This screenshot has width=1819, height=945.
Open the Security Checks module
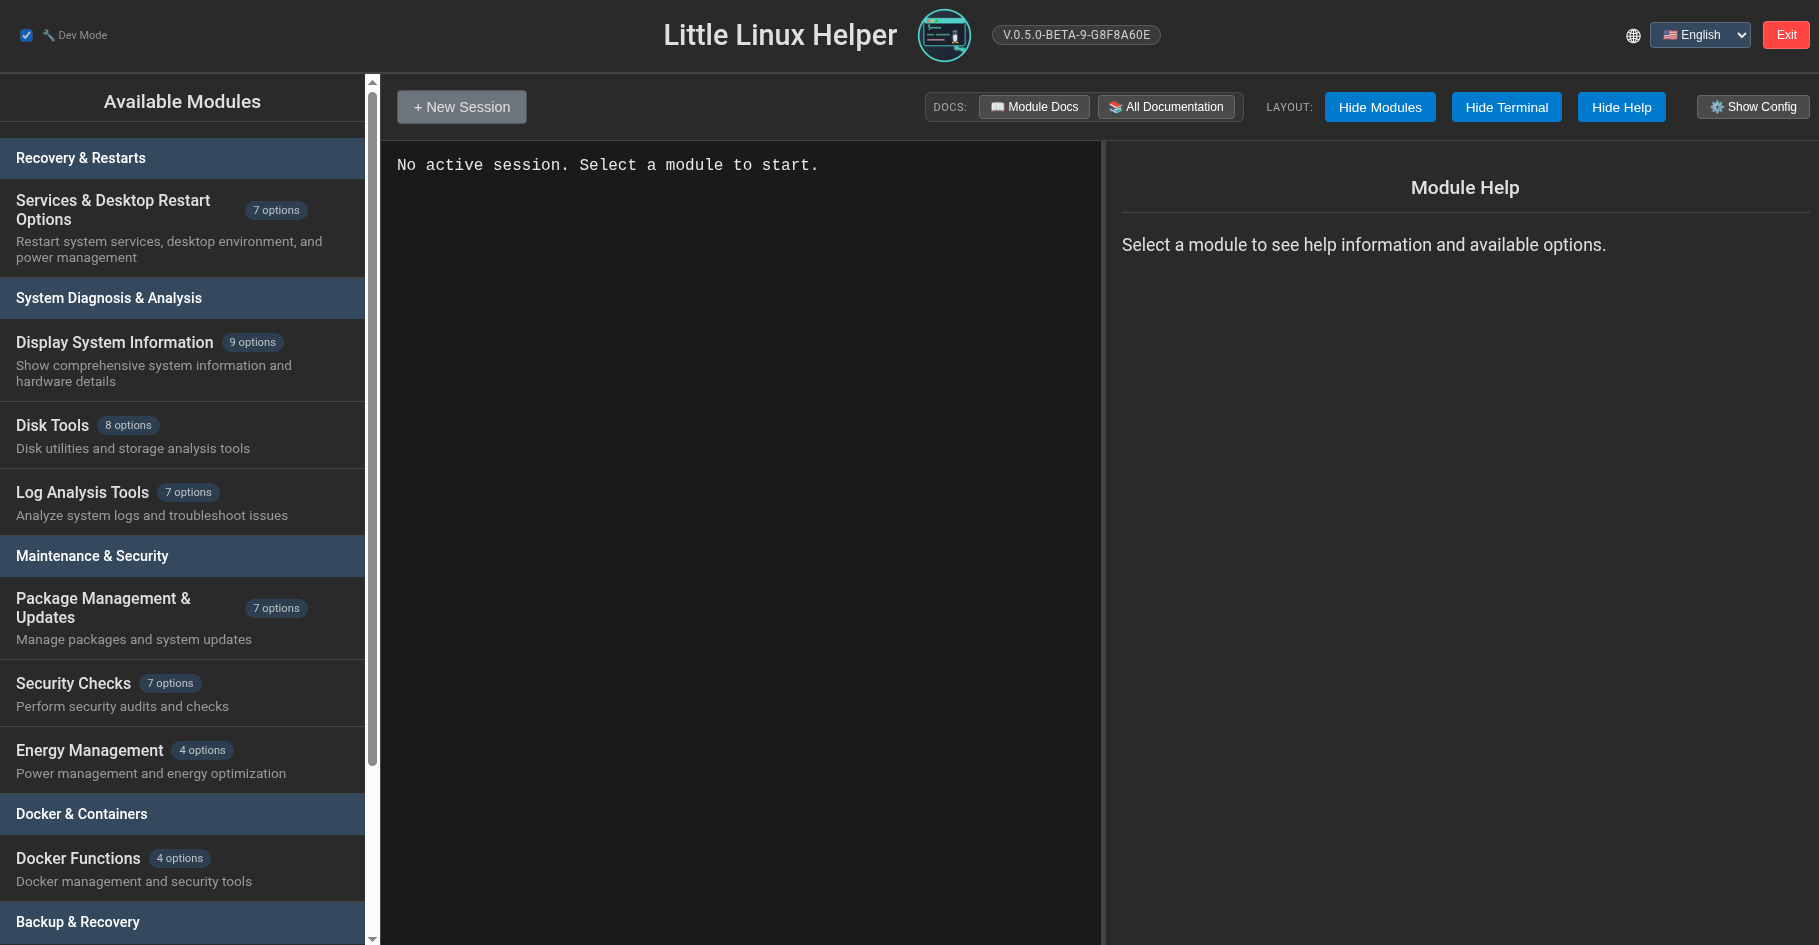182,694
